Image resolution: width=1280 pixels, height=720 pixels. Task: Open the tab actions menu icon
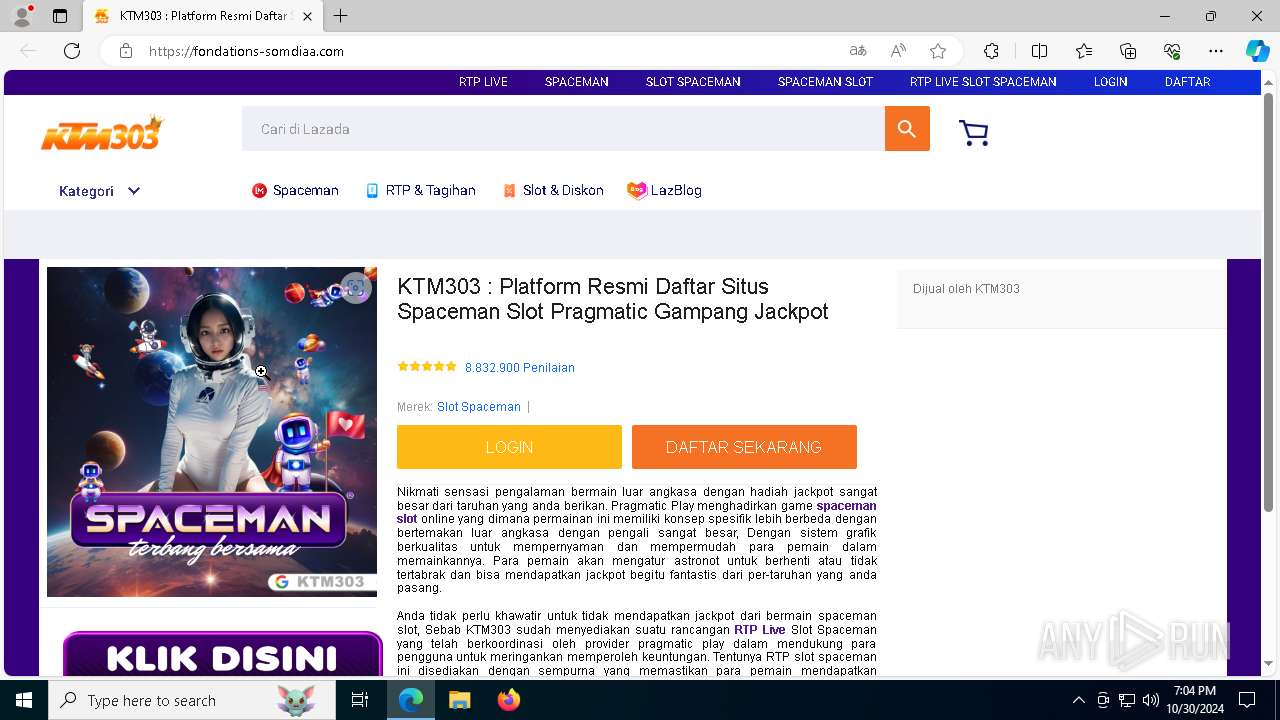coord(60,16)
